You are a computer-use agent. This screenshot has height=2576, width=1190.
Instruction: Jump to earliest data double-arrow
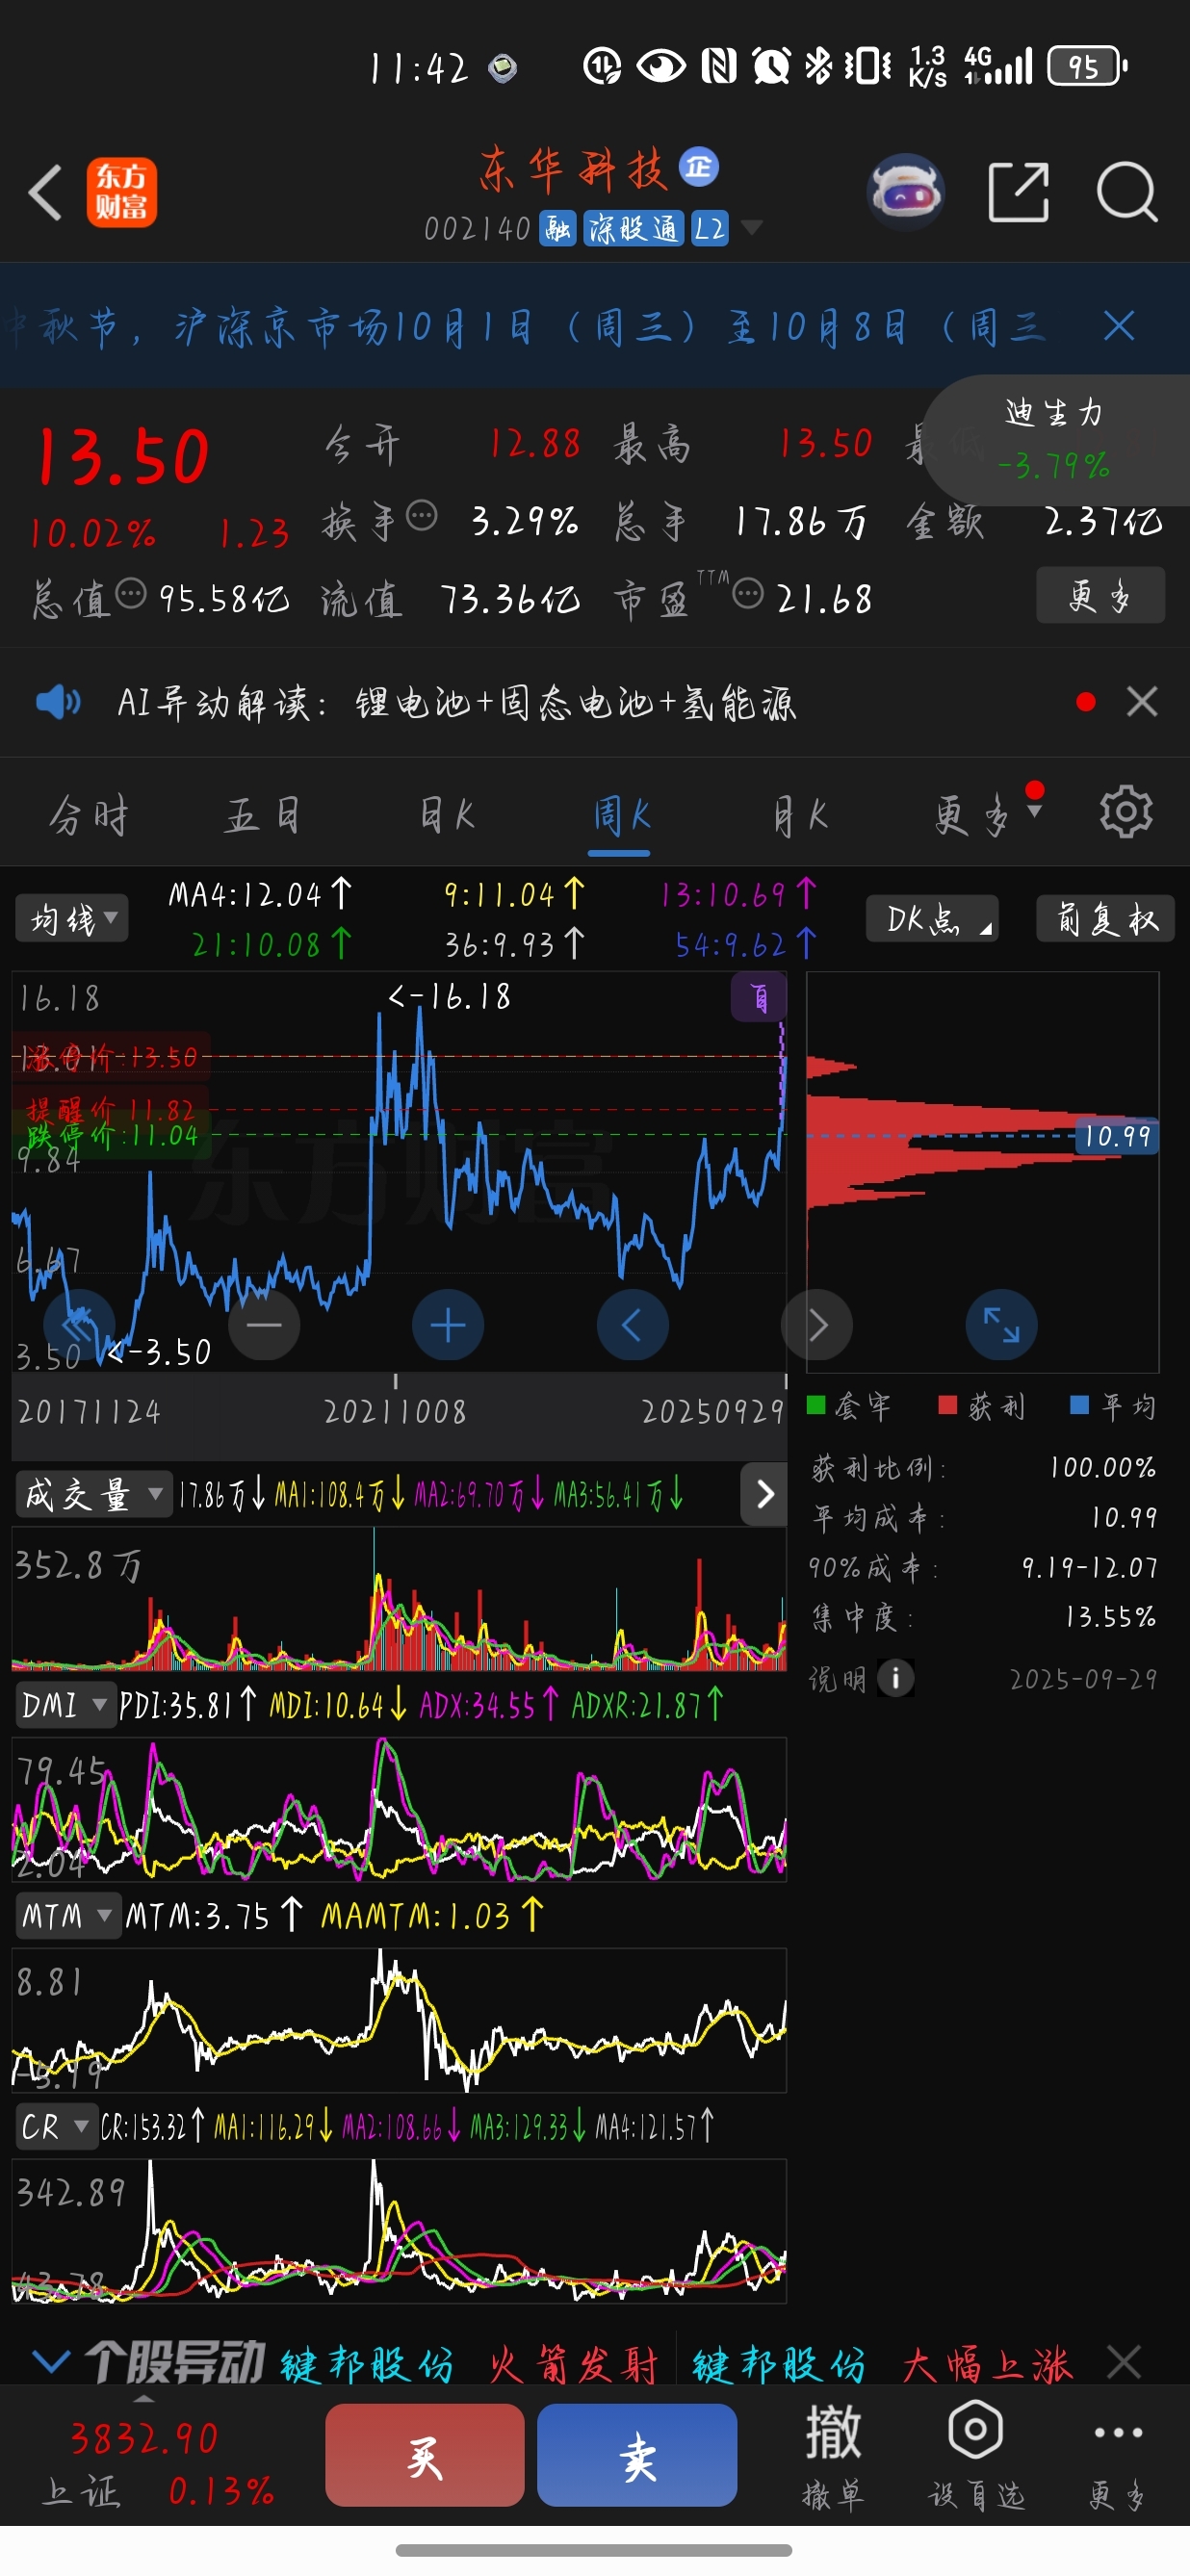[x=80, y=1325]
